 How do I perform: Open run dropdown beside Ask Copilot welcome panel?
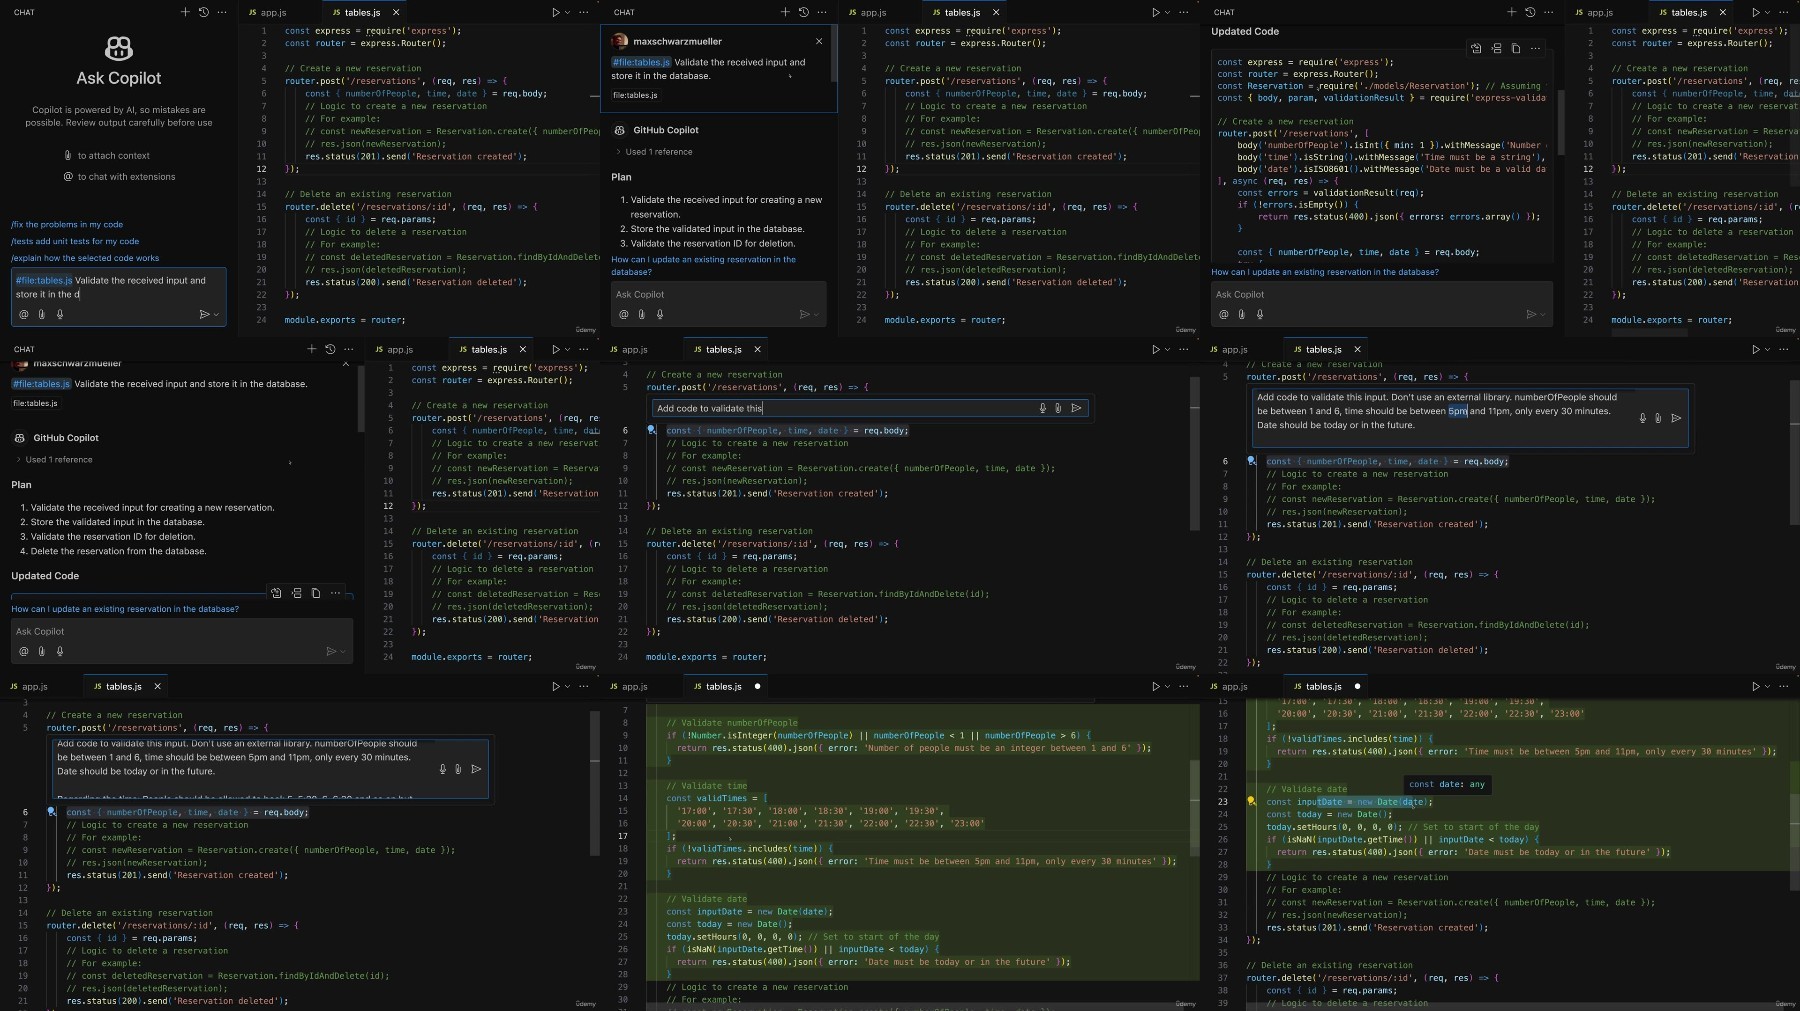click(x=567, y=12)
